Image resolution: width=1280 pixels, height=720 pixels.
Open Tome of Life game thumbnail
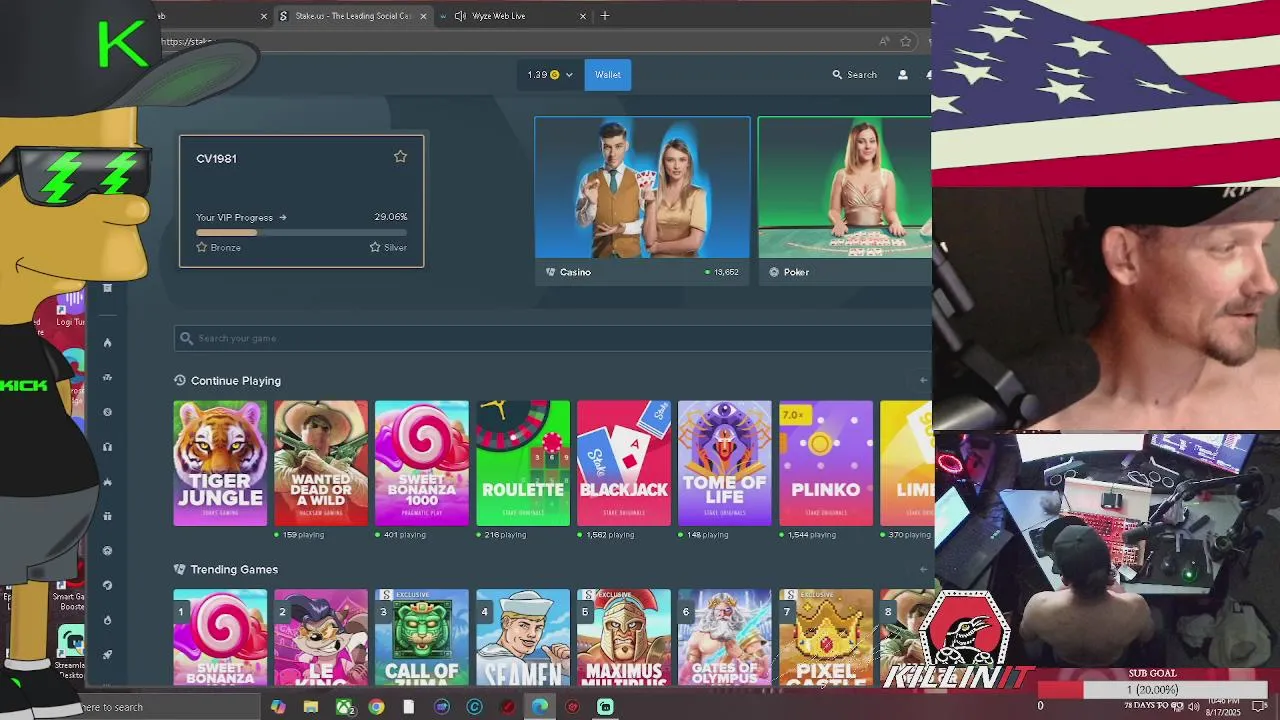coord(725,463)
